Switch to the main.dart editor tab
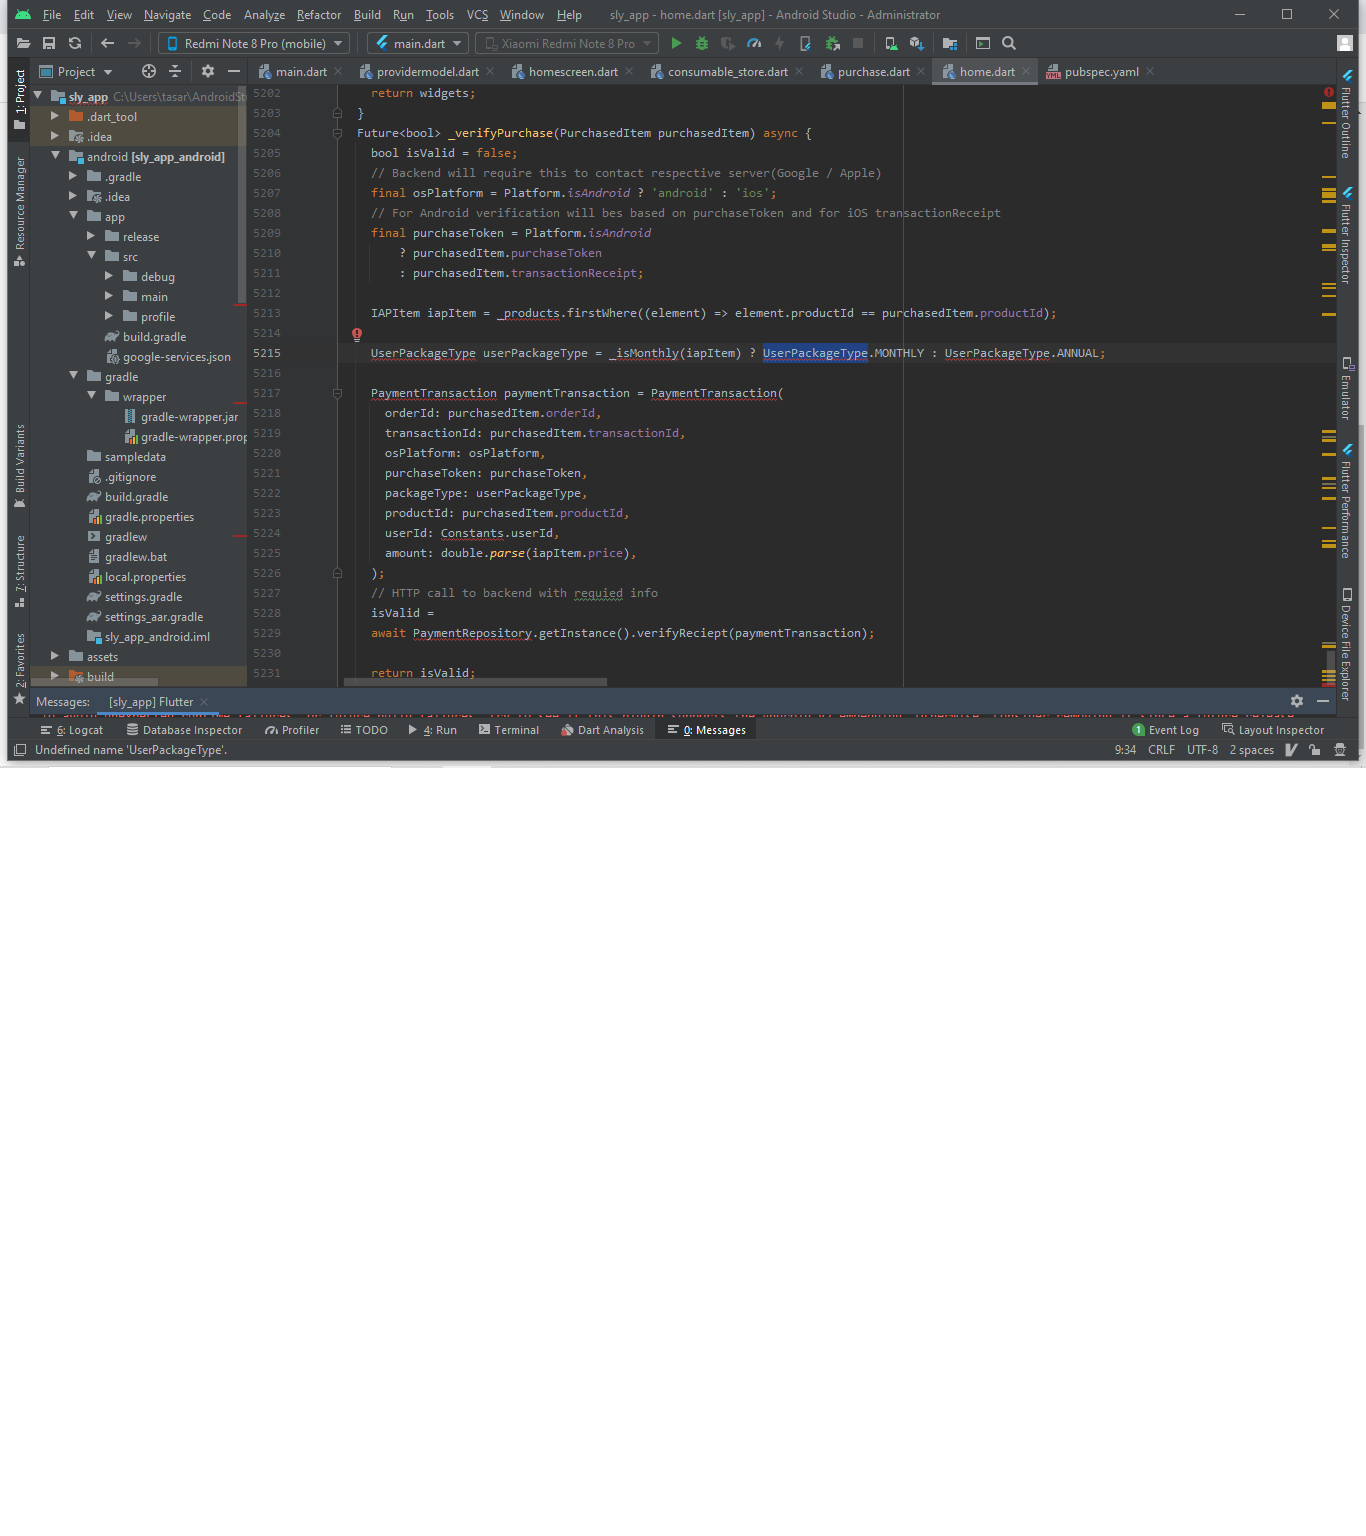1366x1536 pixels. (x=301, y=72)
